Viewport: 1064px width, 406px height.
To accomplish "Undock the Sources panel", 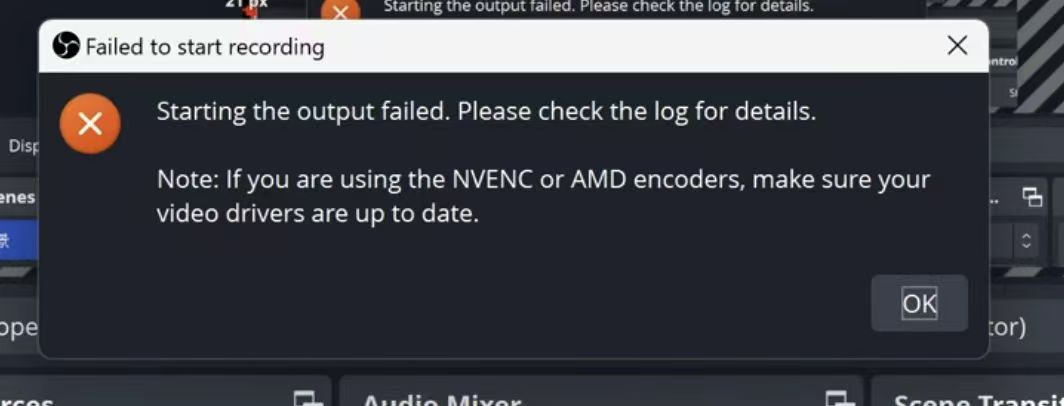I will tap(308, 399).
